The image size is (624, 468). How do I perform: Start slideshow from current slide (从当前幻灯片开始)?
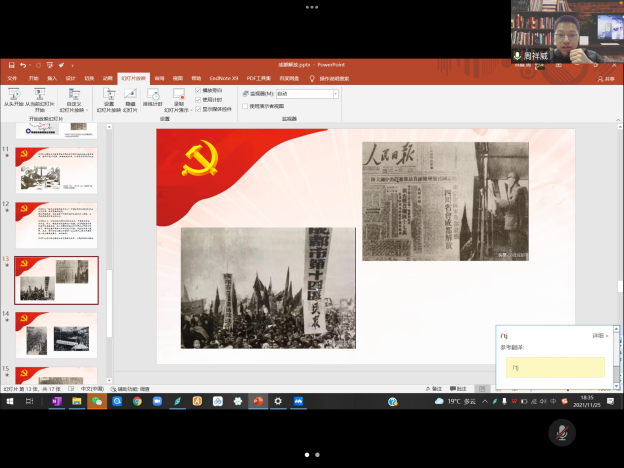click(39, 100)
